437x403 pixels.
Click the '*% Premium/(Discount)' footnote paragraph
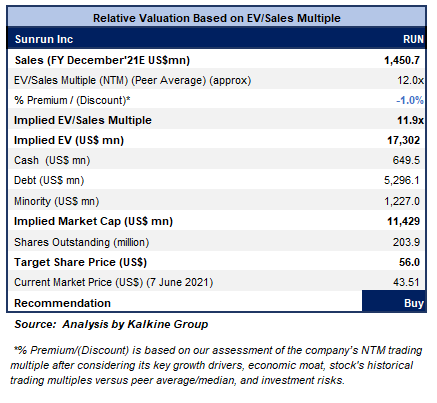pyautogui.click(x=216, y=365)
